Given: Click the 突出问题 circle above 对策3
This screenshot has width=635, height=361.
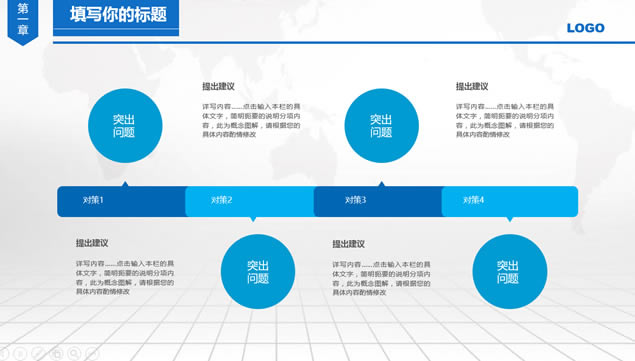Looking at the screenshot, I should click(381, 126).
